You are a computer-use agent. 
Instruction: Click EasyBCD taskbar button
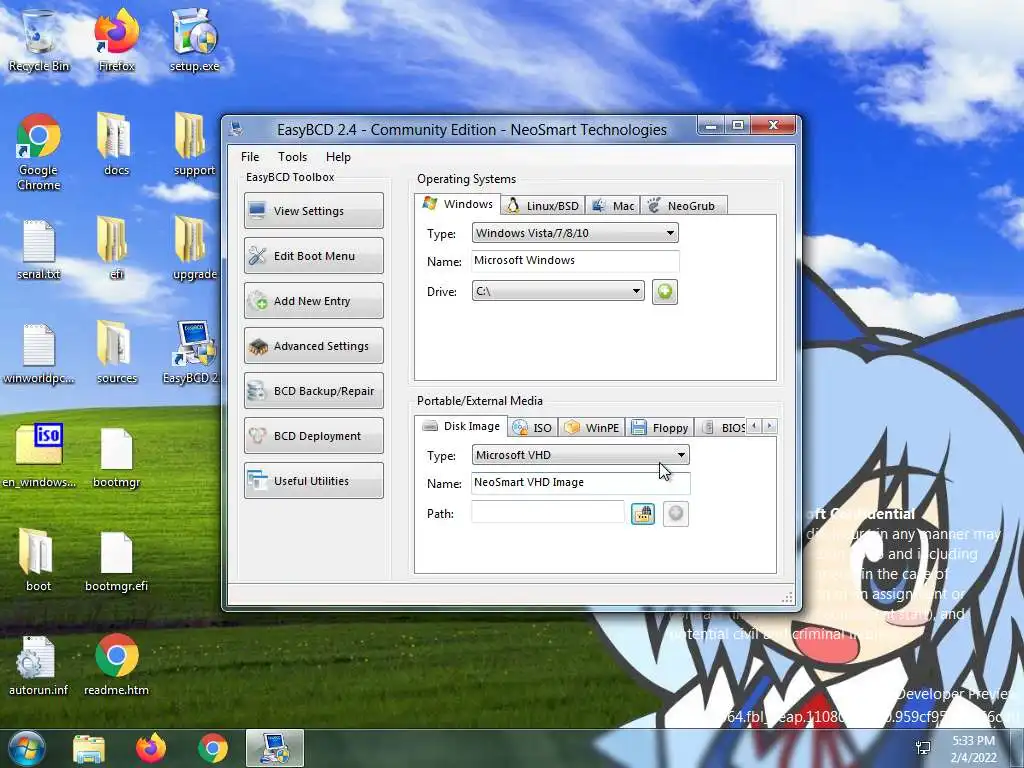pos(275,749)
